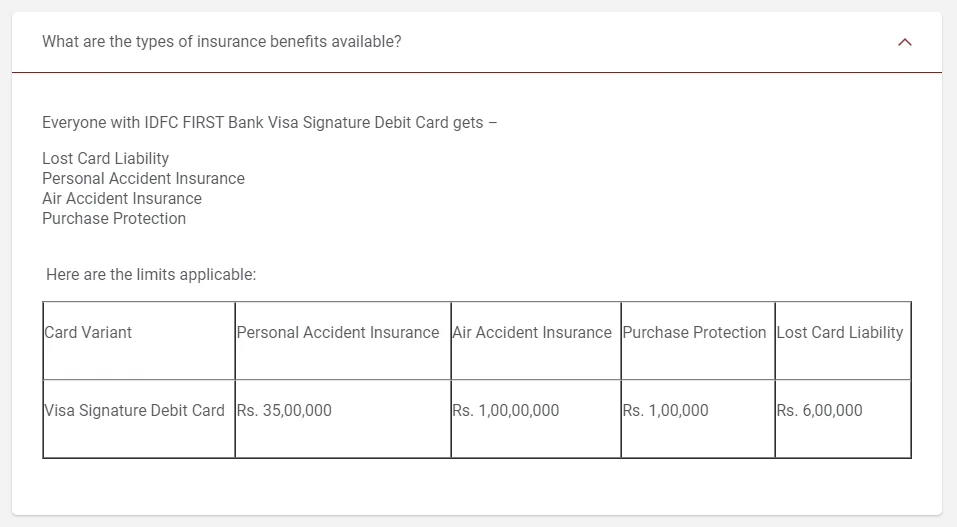Click the 'Everyone with IDFC FIRST Bank' sentence
957x527 pixels.
(270, 123)
